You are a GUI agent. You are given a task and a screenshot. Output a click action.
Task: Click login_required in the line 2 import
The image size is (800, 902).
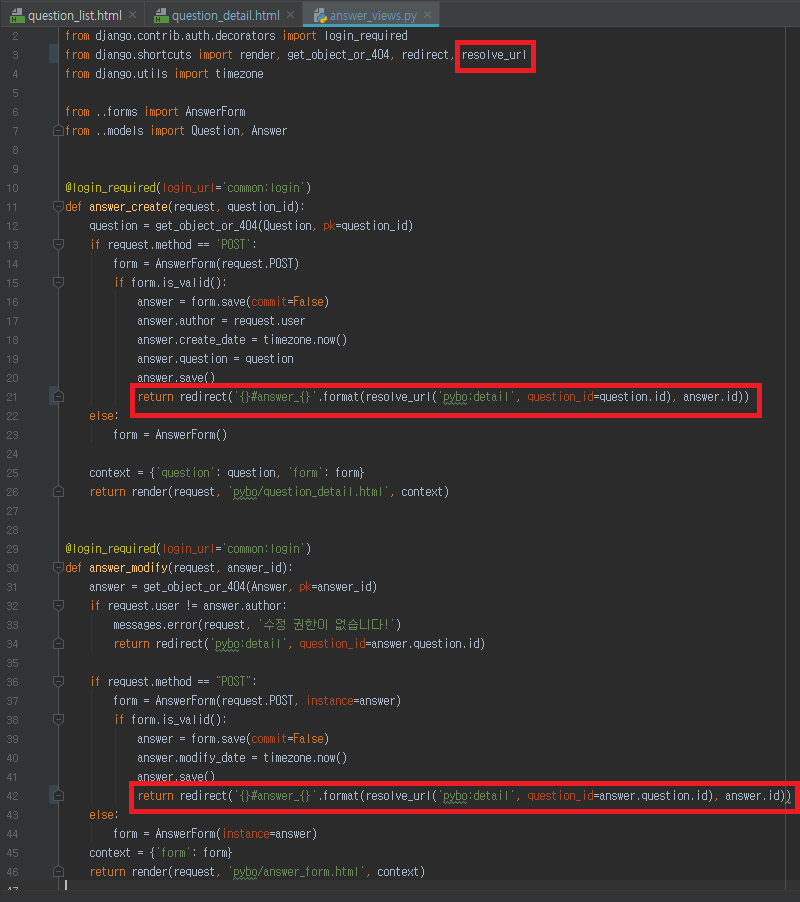(x=366, y=36)
